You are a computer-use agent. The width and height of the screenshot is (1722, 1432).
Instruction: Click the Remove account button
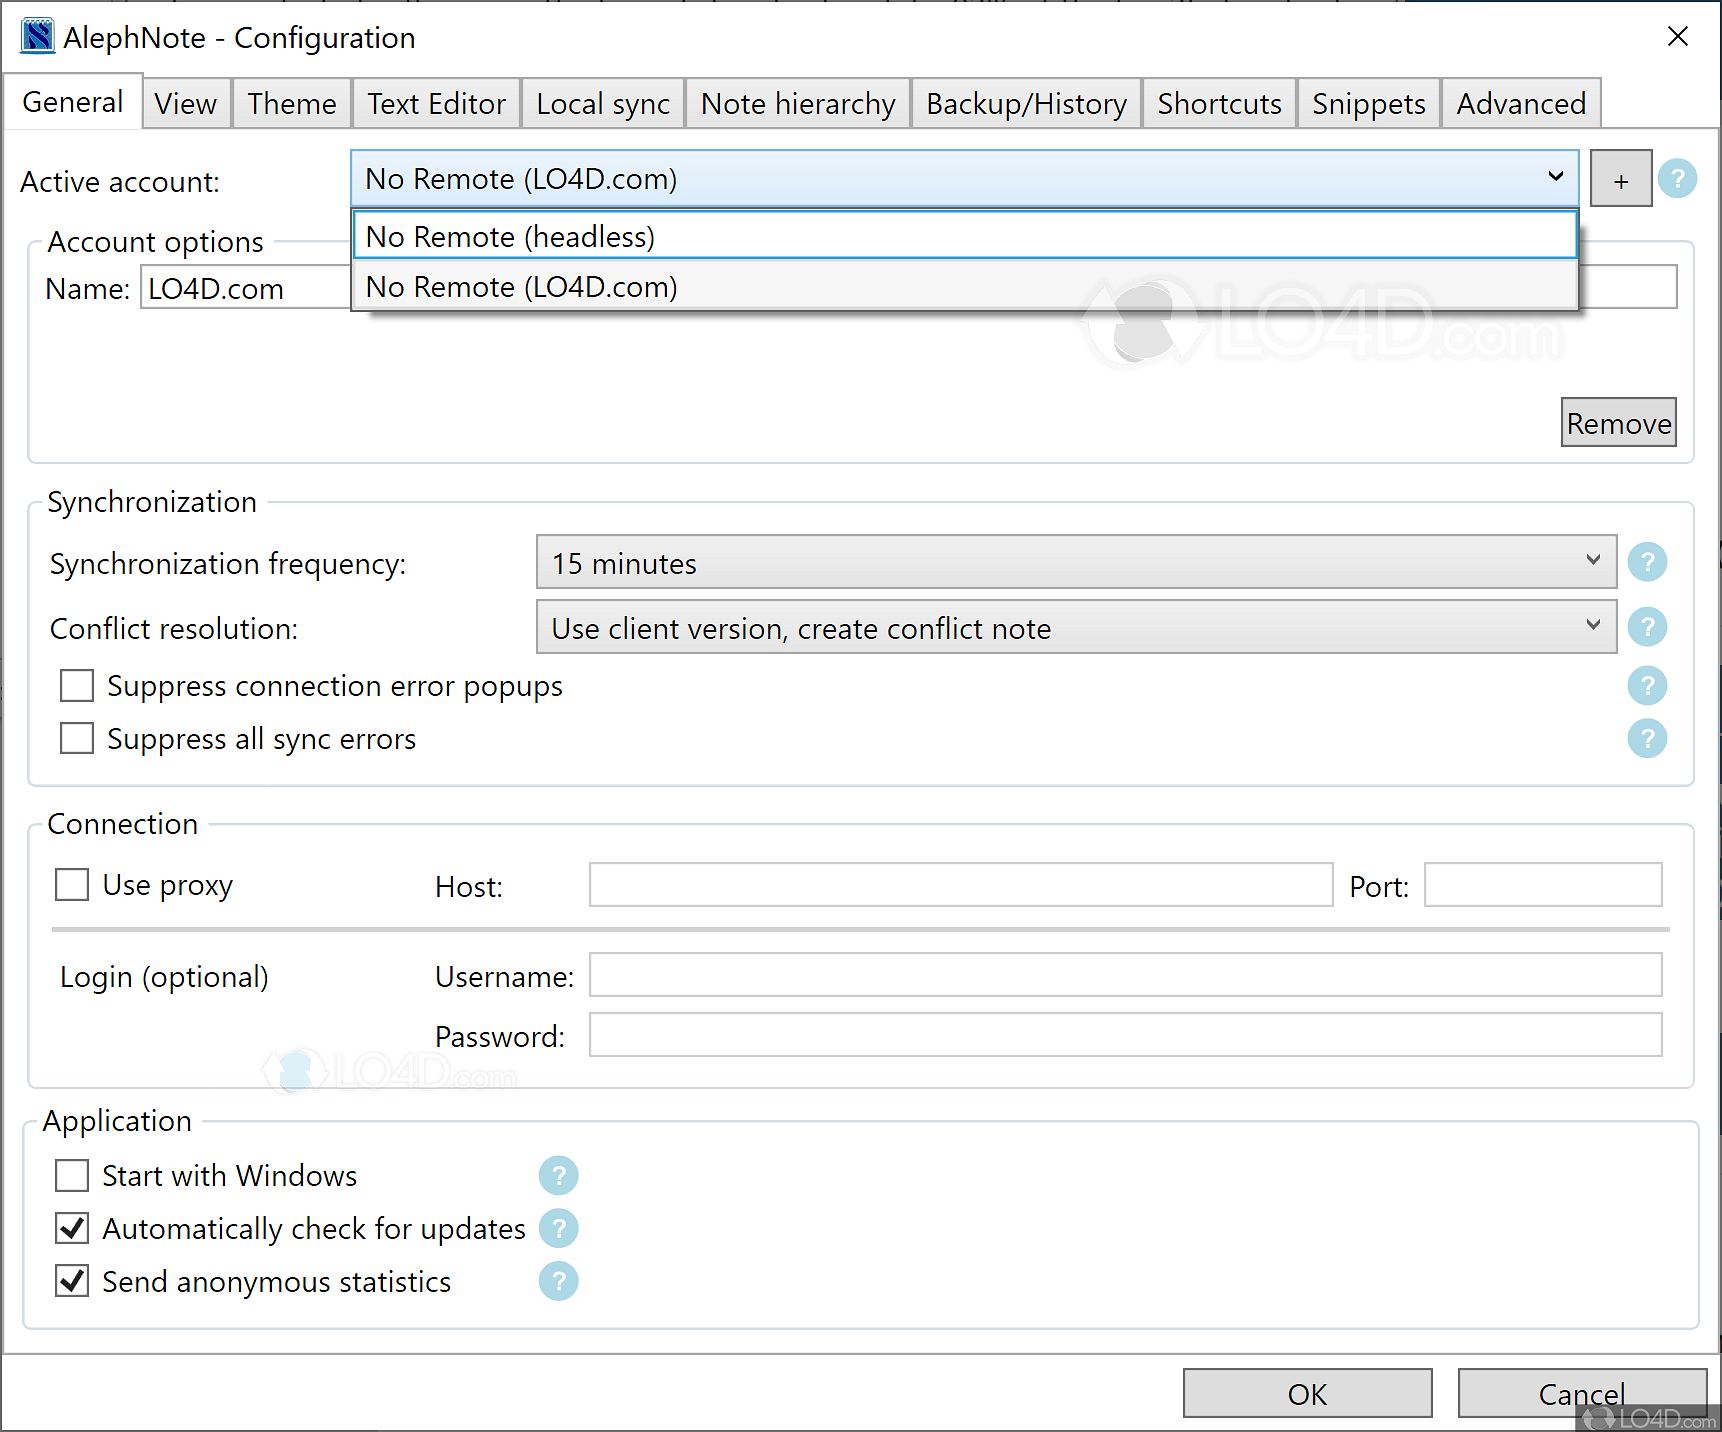click(1617, 423)
